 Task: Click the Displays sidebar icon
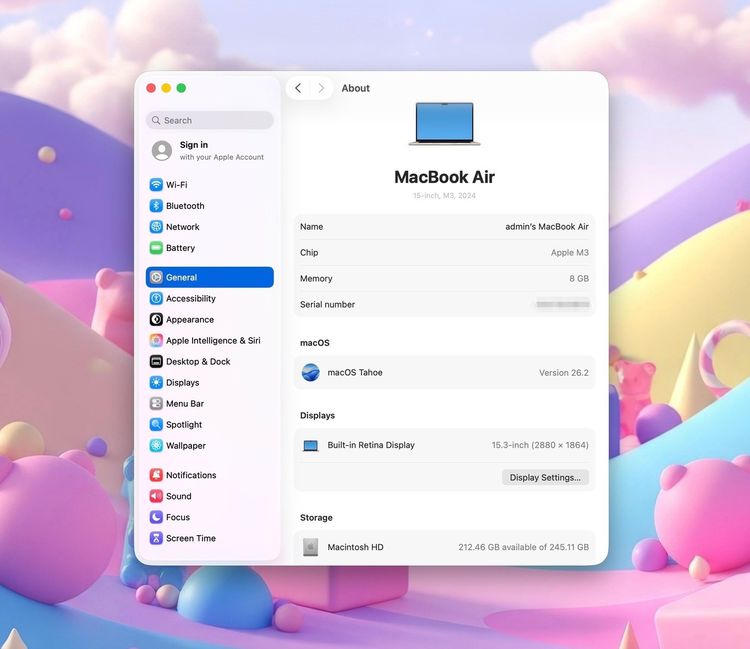pyautogui.click(x=156, y=383)
